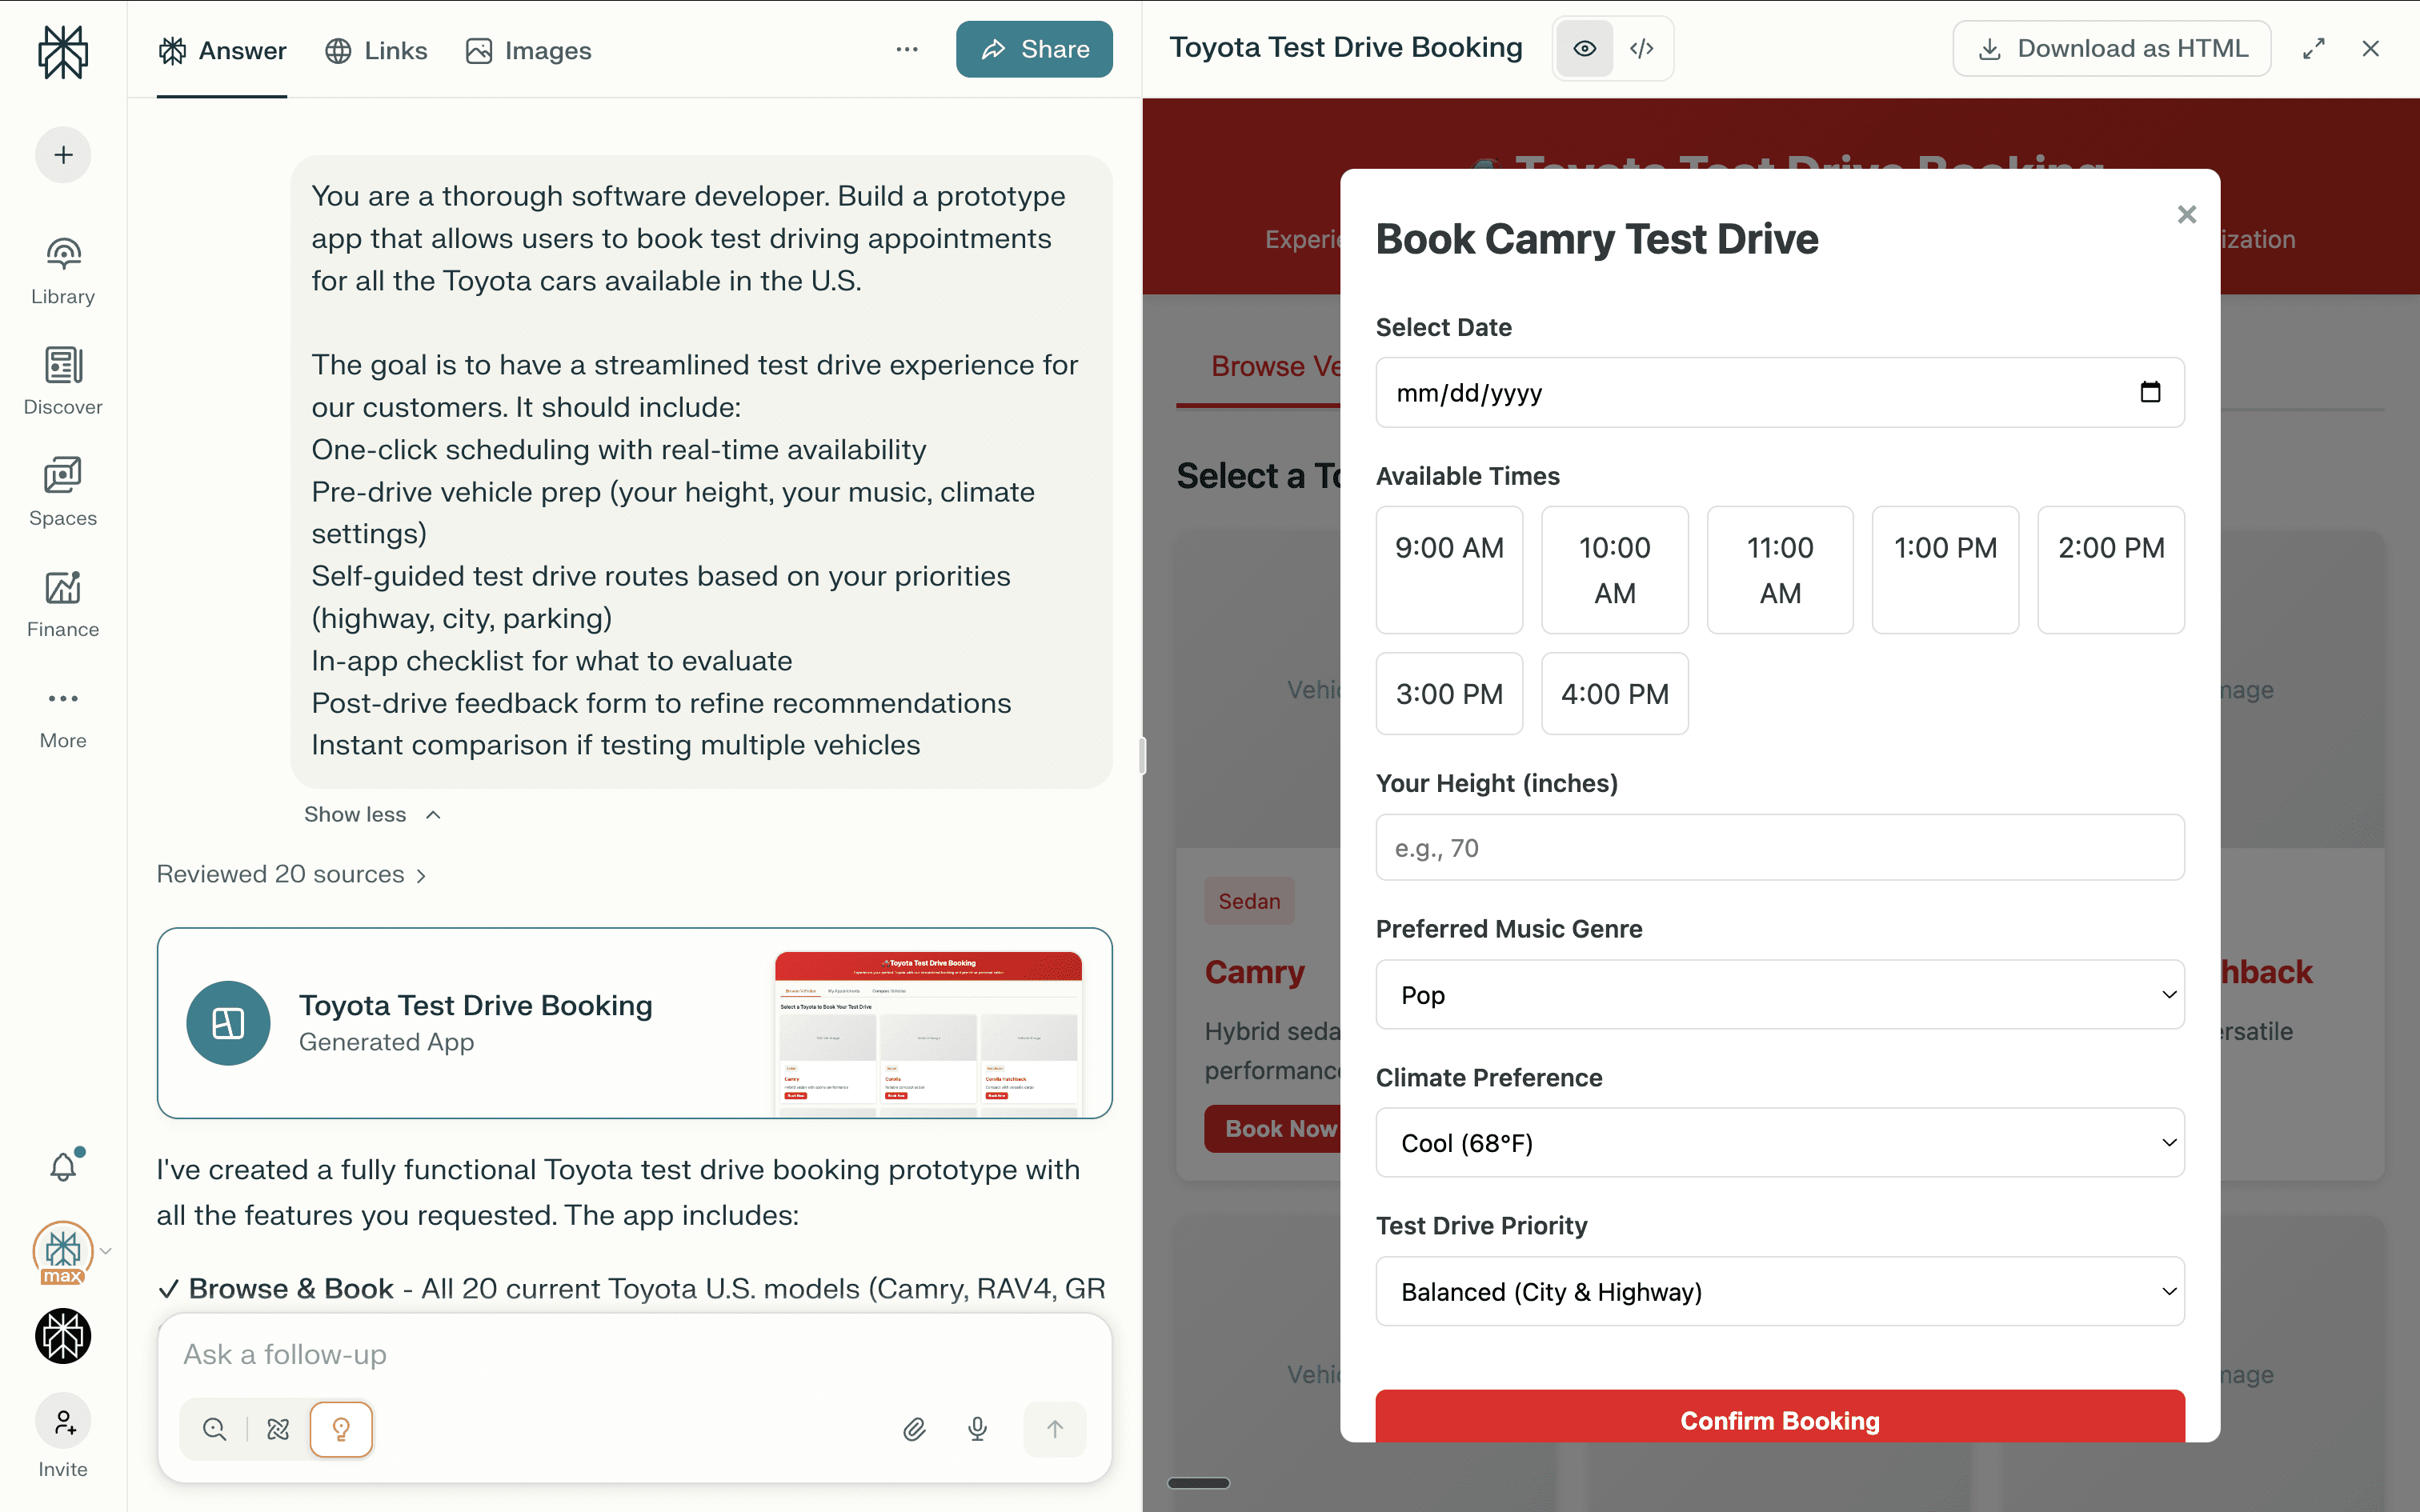The image size is (2420, 1512).
Task: Click the paperclip attach file icon
Action: tap(913, 1429)
